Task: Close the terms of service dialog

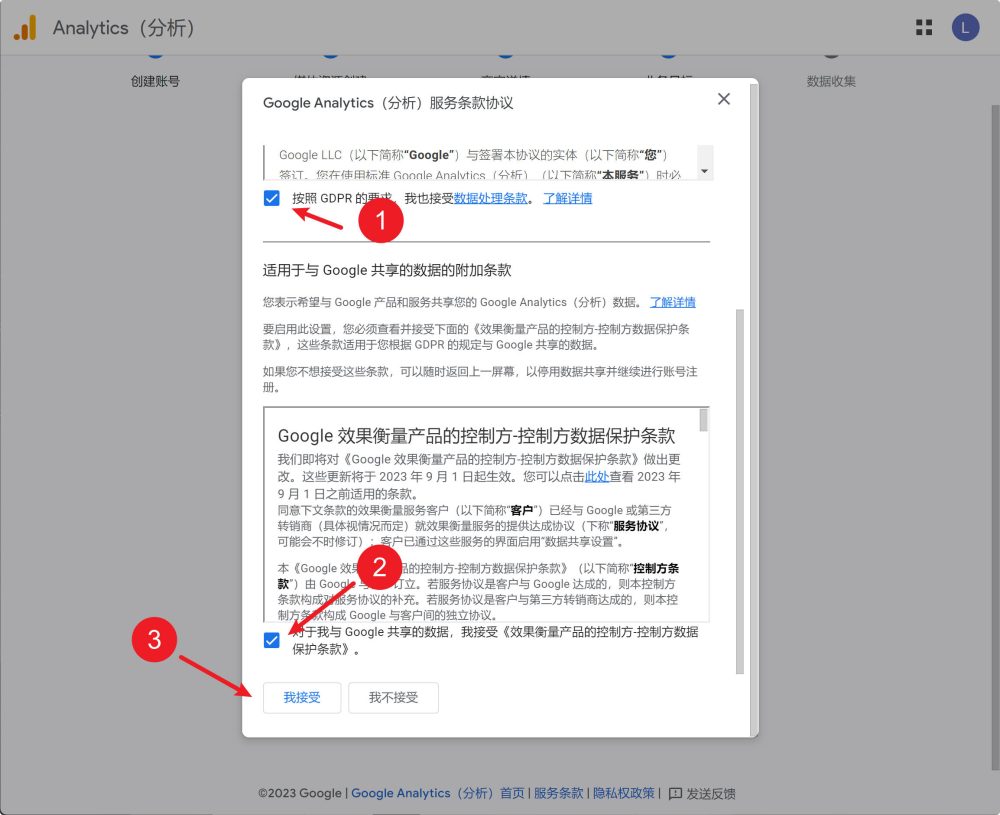Action: 723,99
